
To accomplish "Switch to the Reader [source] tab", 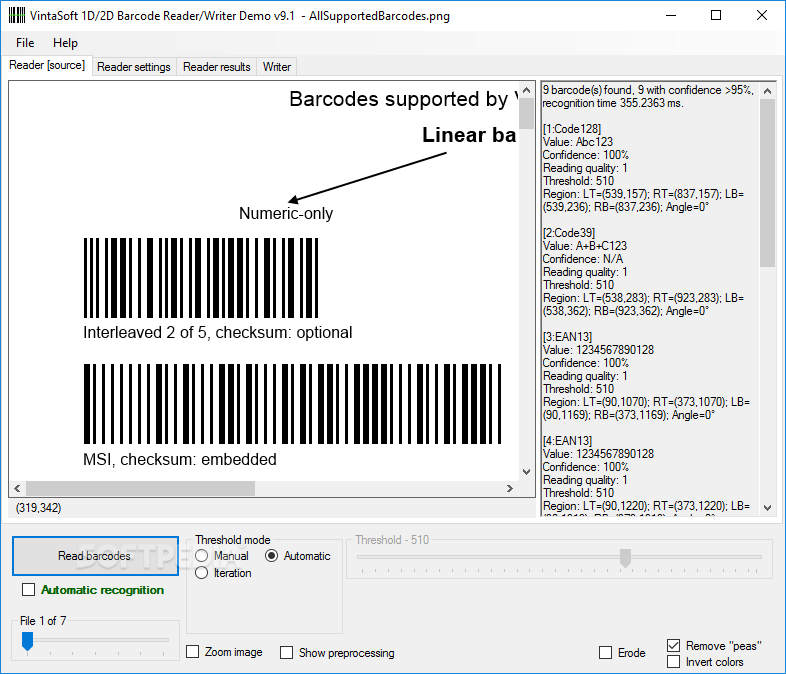I will click(x=47, y=65).
